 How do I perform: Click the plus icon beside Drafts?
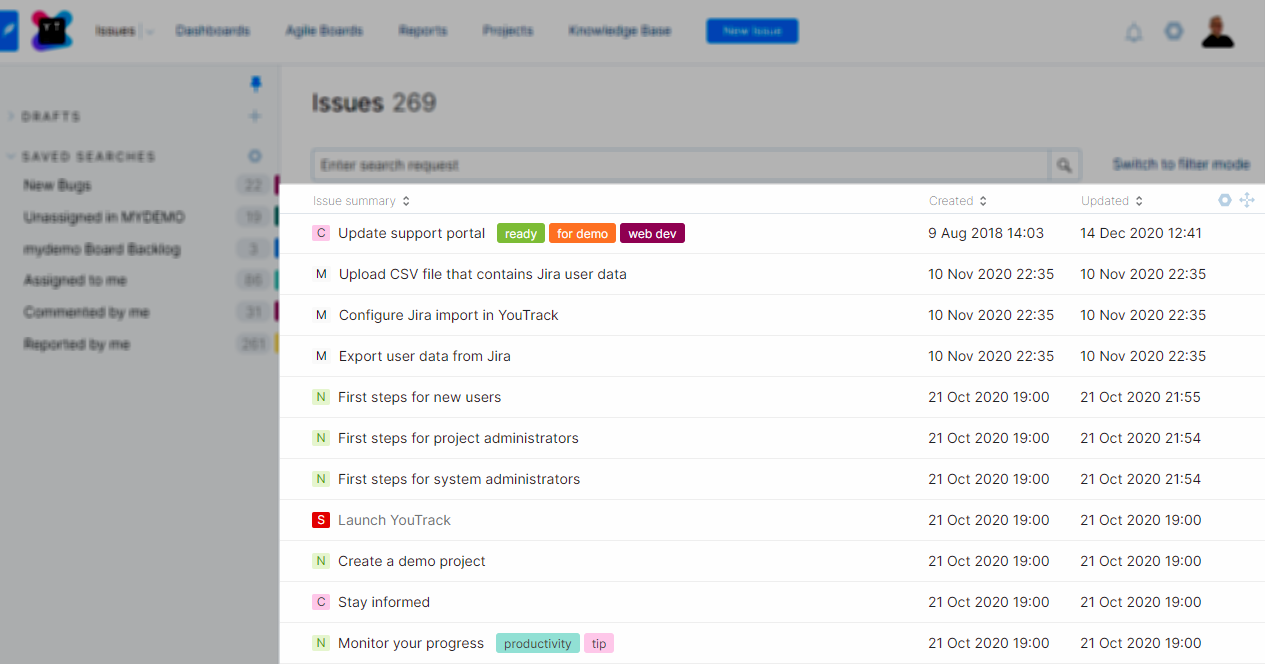coord(255,116)
